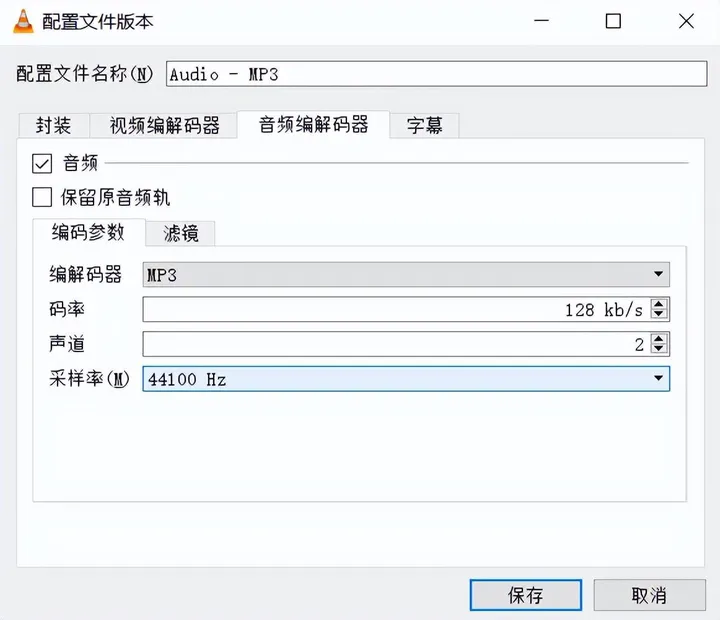The width and height of the screenshot is (720, 620).
Task: Click the 保存 save button
Action: click(526, 595)
